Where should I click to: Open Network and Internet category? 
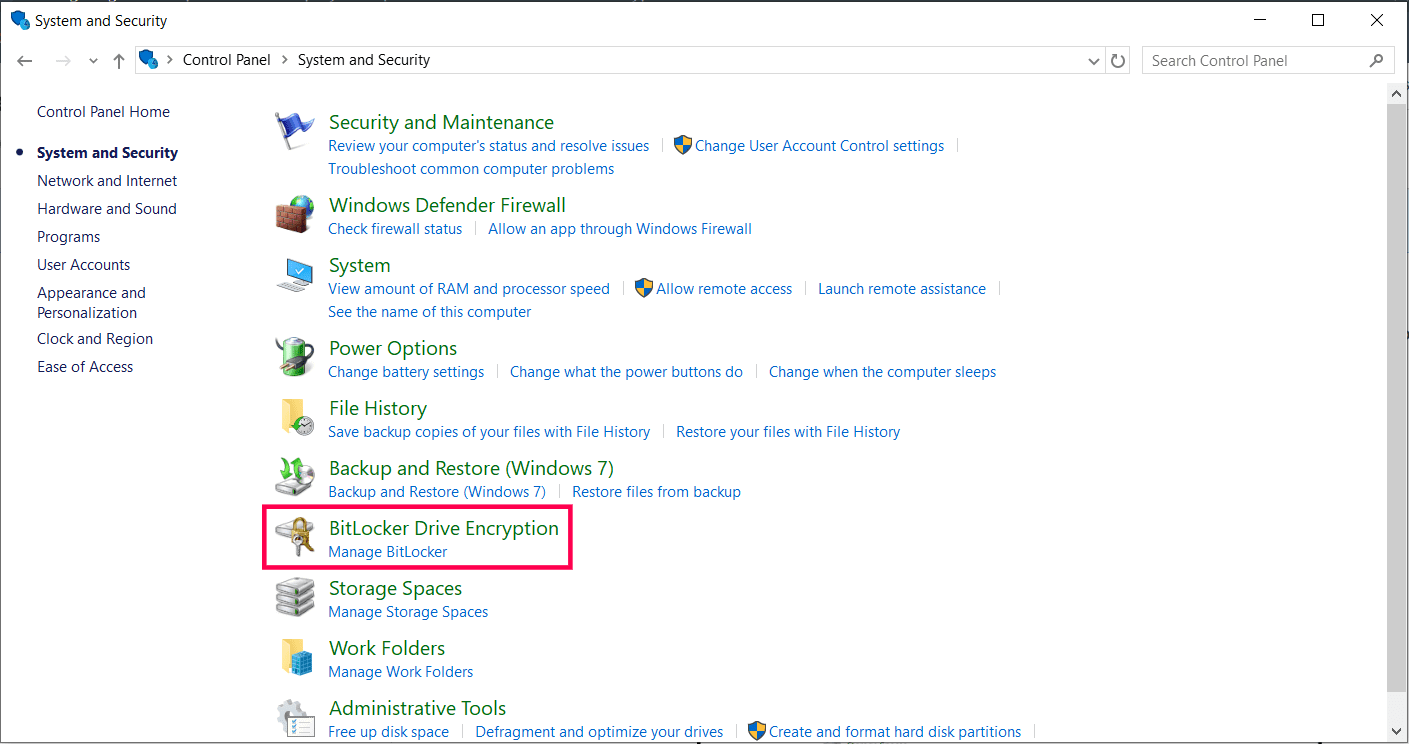107,181
